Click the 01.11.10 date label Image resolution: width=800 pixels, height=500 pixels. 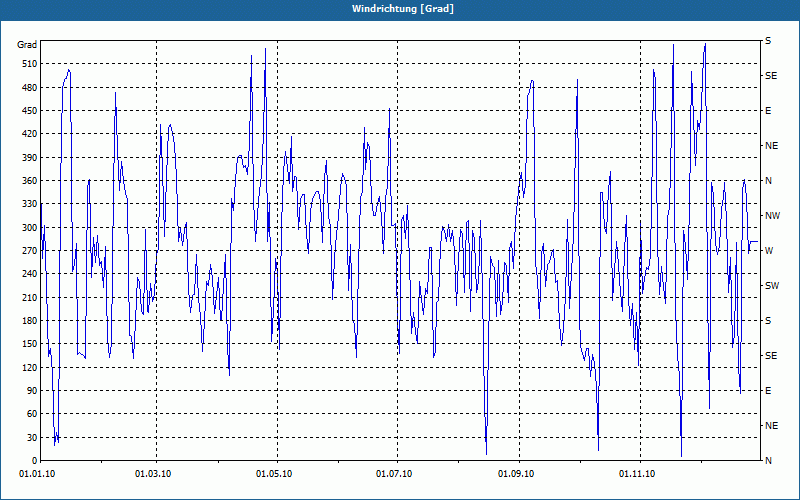click(637, 474)
